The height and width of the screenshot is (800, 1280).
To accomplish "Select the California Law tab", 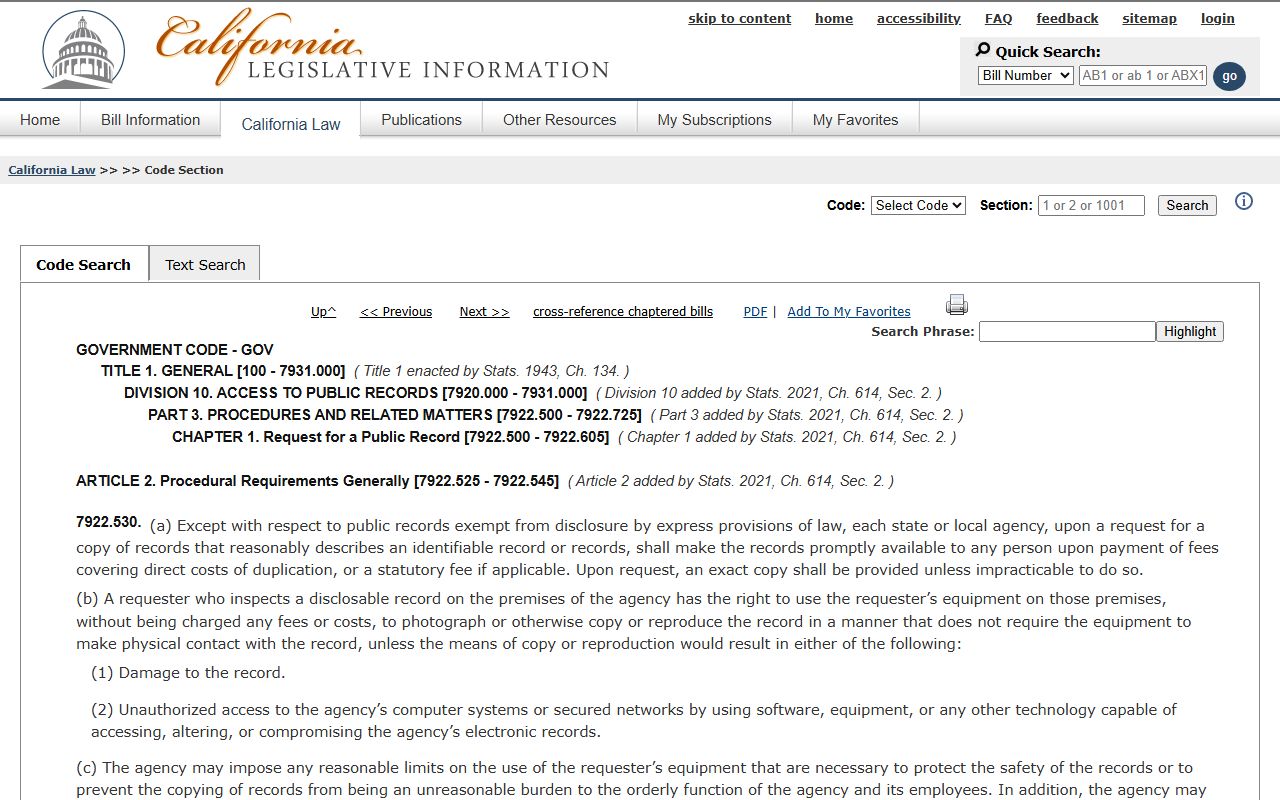I will pos(291,124).
